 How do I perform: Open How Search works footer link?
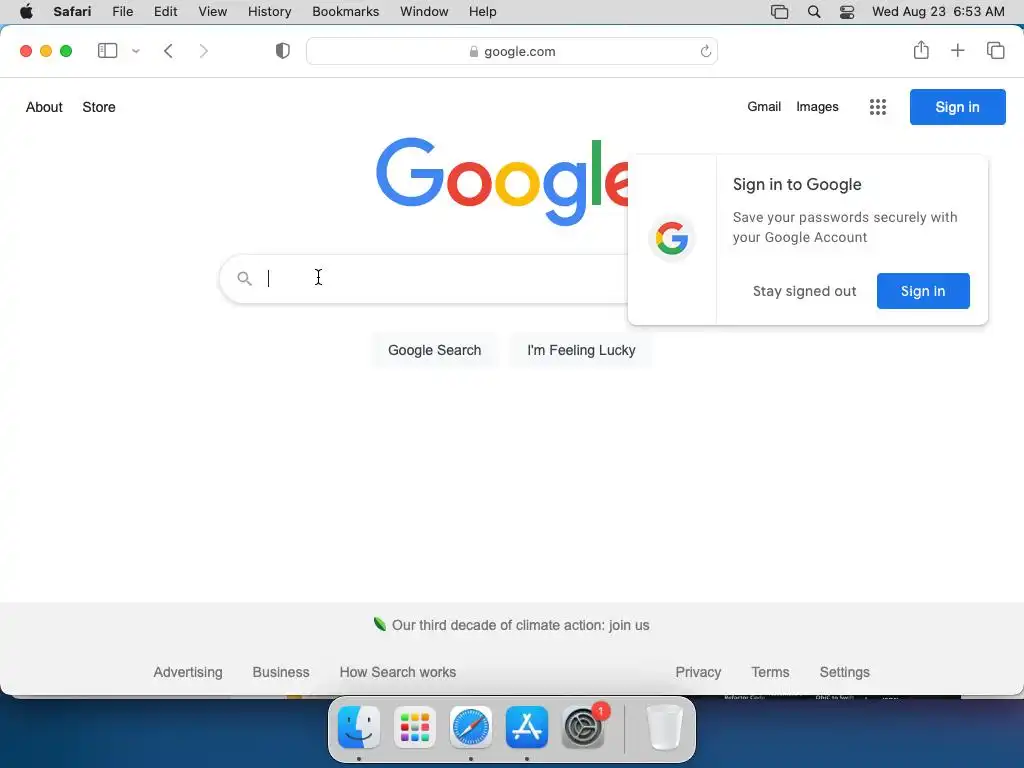coord(398,672)
